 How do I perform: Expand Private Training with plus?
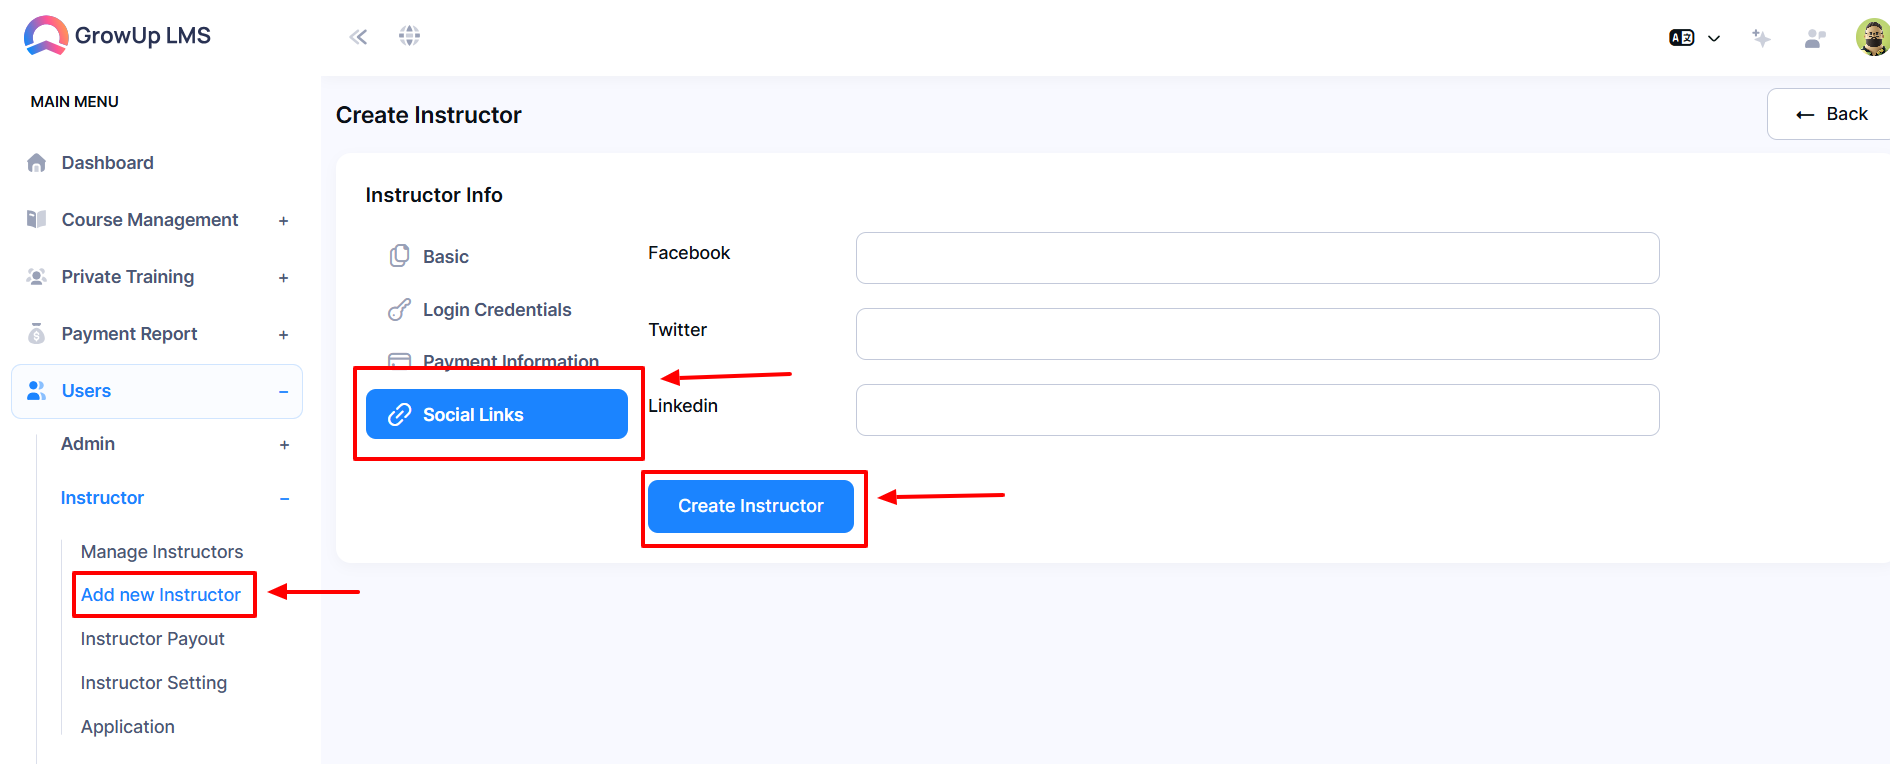coord(284,278)
